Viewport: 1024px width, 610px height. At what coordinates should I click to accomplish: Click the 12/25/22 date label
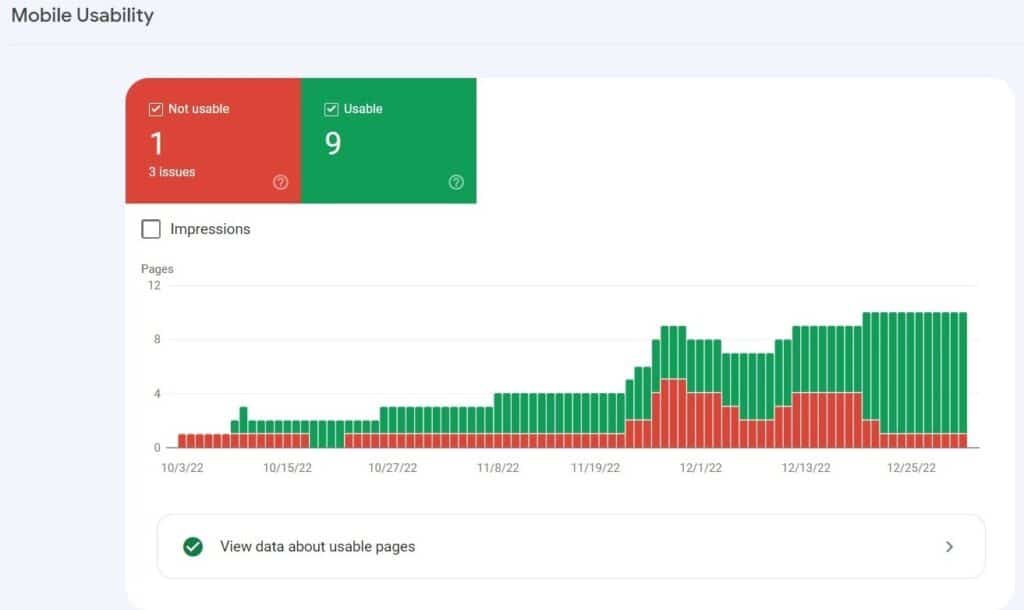coord(911,468)
